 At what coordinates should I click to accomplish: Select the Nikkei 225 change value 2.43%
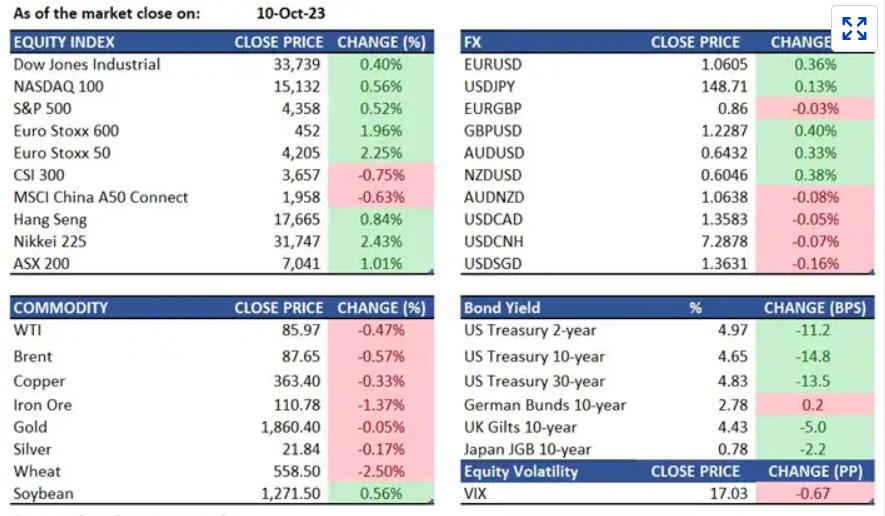coord(382,242)
